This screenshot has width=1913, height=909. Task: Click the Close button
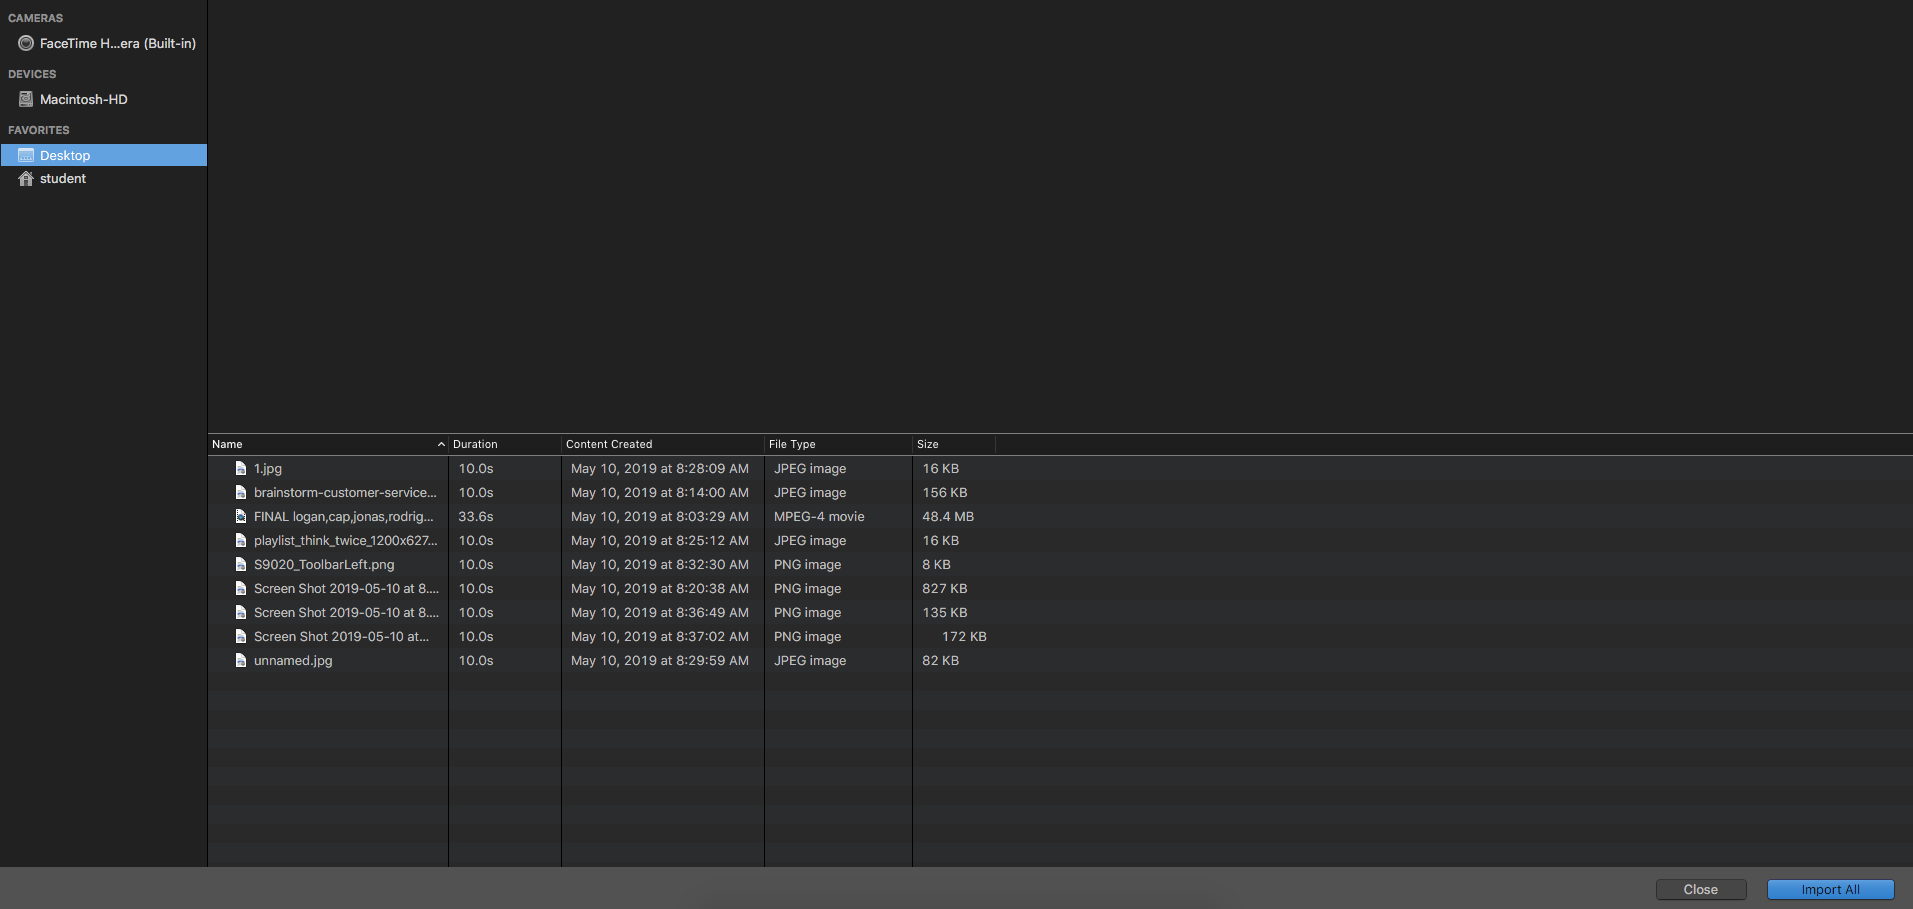(1701, 889)
